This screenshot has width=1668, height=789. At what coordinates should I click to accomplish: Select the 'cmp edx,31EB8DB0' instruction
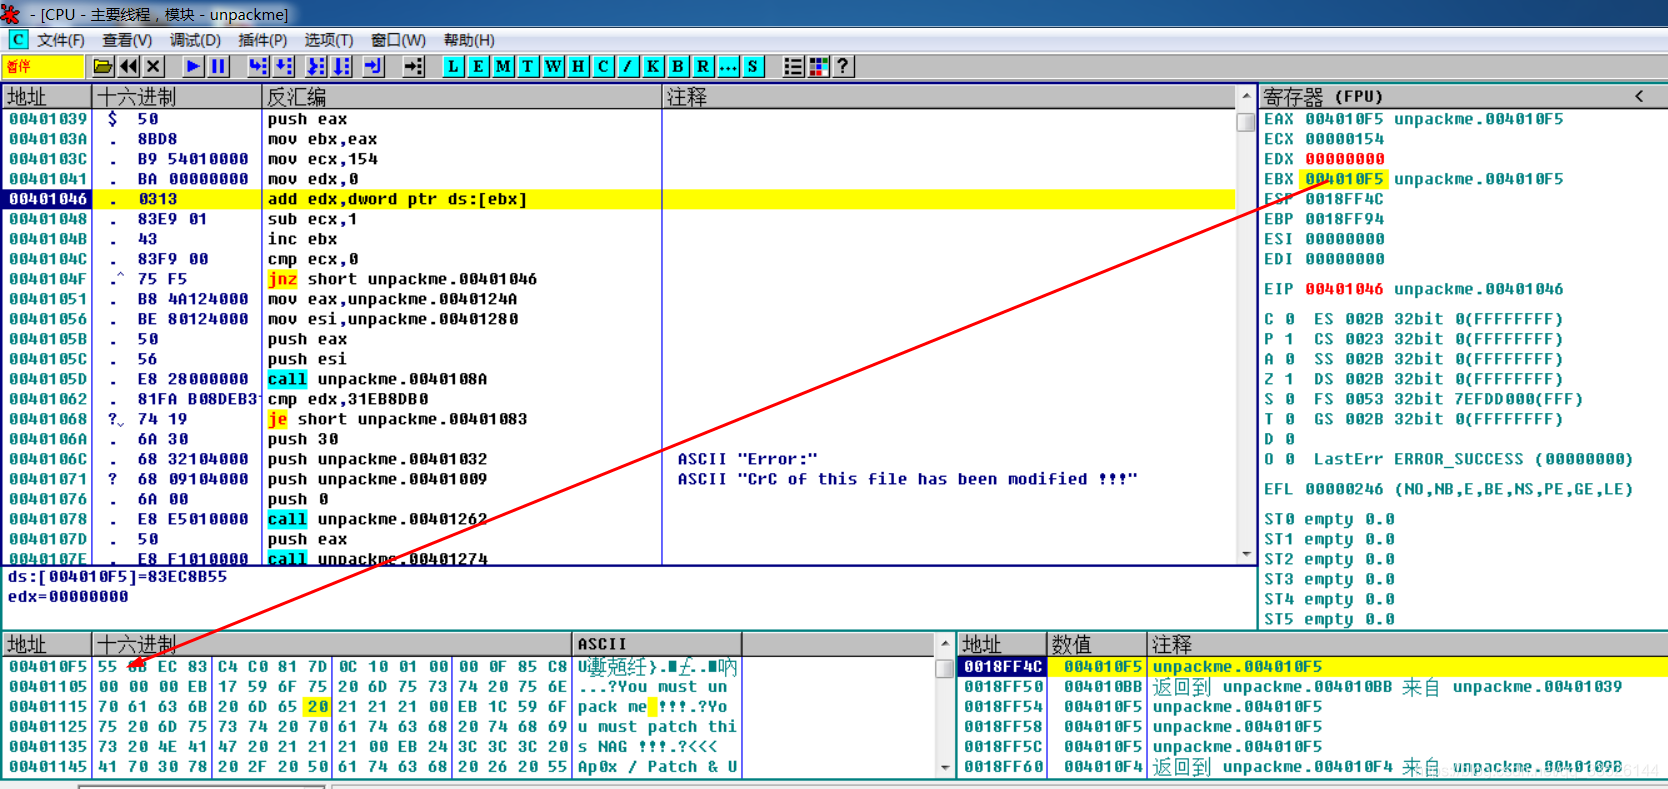click(x=347, y=399)
